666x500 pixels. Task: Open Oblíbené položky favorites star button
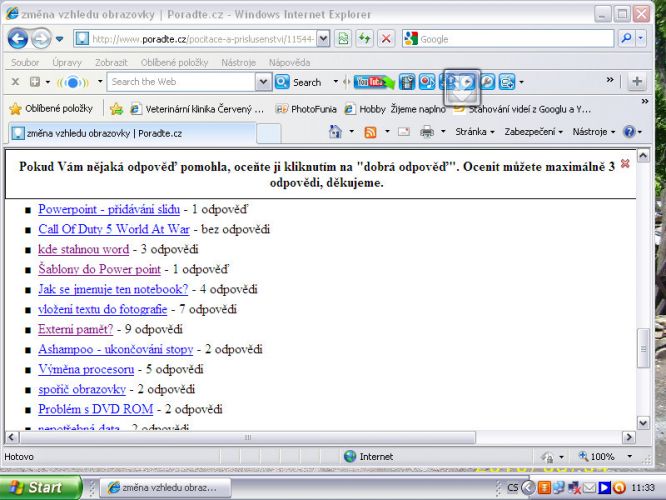(x=51, y=109)
